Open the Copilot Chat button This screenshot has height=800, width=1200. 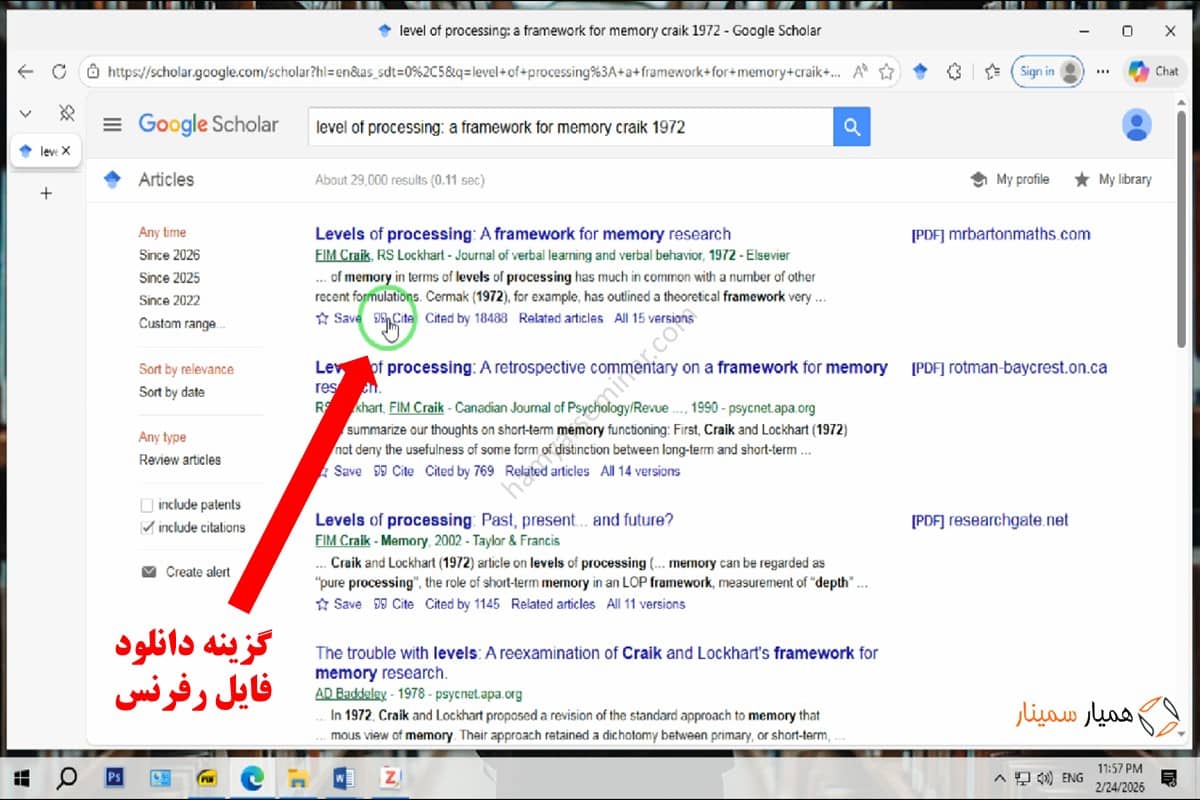pos(1154,72)
